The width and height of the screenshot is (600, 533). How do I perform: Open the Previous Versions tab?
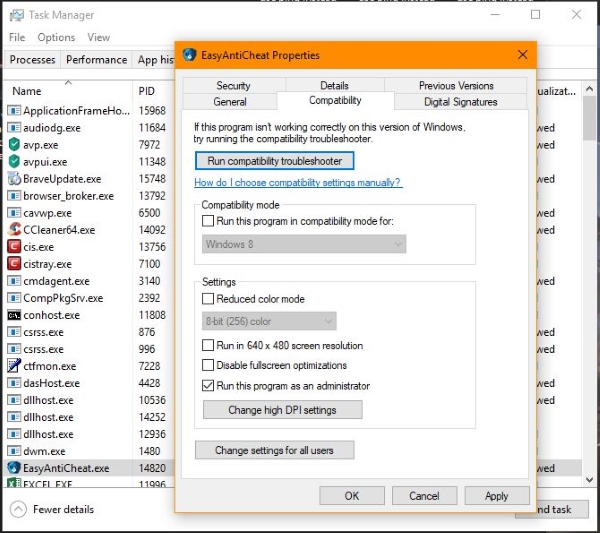456,85
